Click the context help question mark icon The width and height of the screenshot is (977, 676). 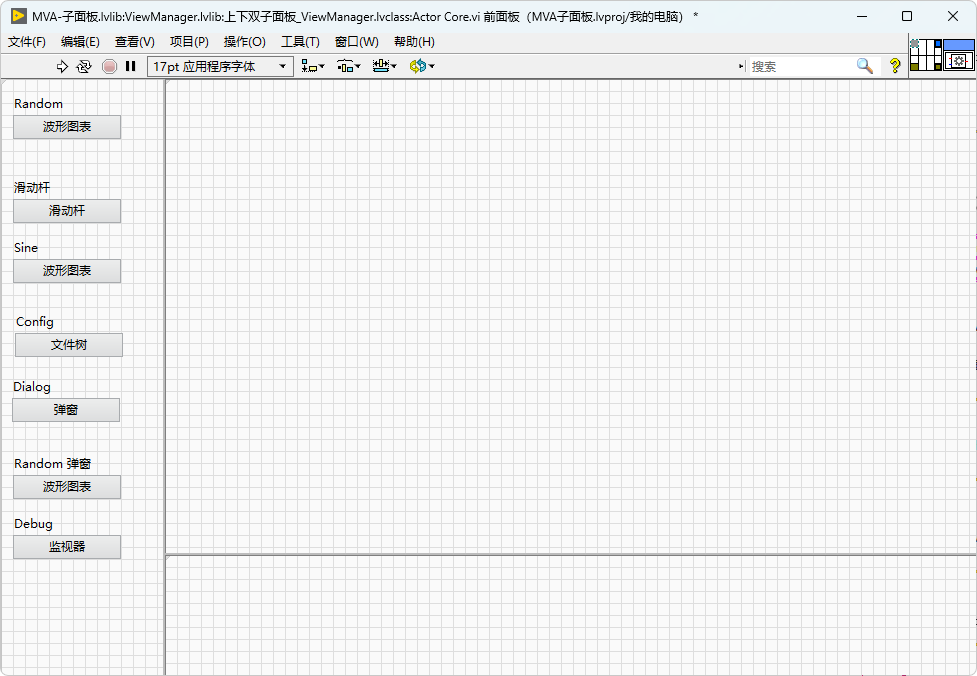pyautogui.click(x=895, y=65)
